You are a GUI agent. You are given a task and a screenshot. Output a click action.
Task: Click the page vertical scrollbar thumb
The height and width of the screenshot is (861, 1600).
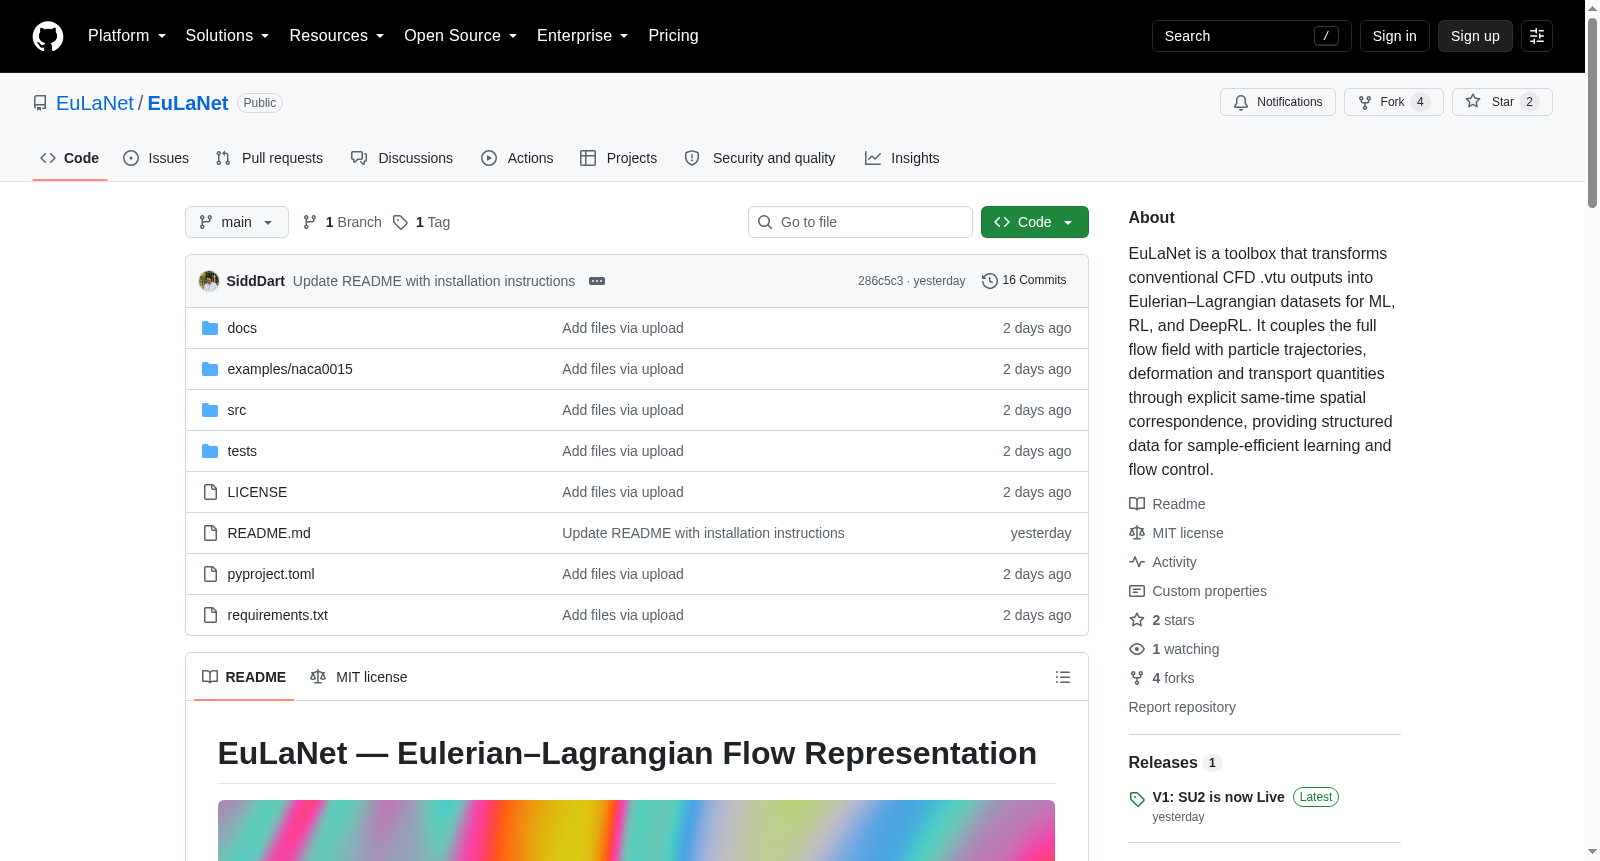1592,112
